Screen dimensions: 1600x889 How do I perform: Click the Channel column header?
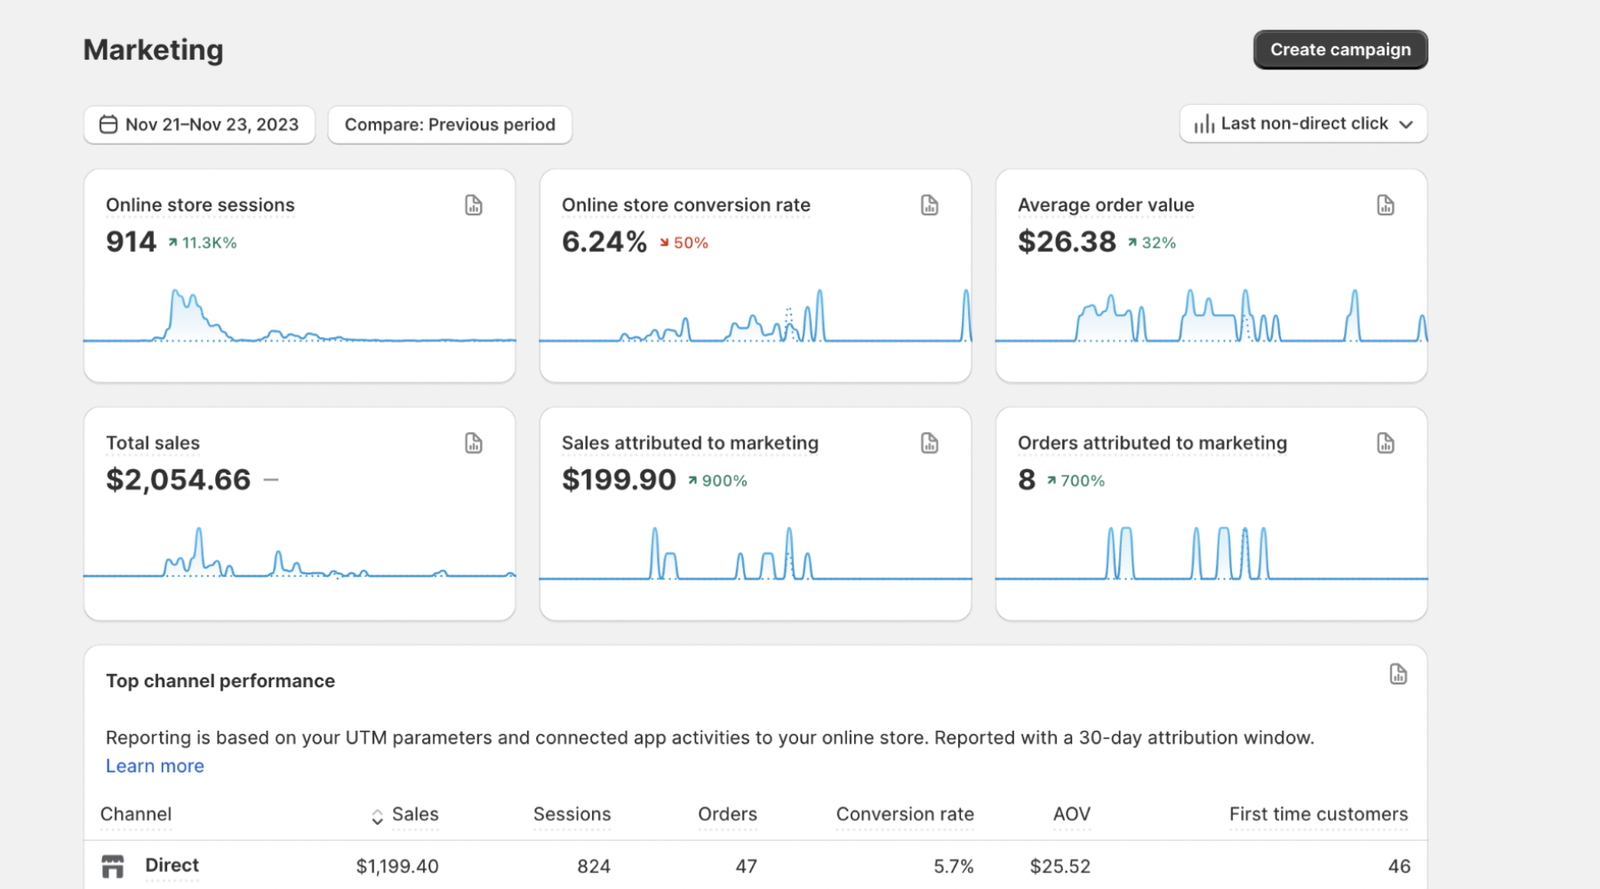coord(136,815)
